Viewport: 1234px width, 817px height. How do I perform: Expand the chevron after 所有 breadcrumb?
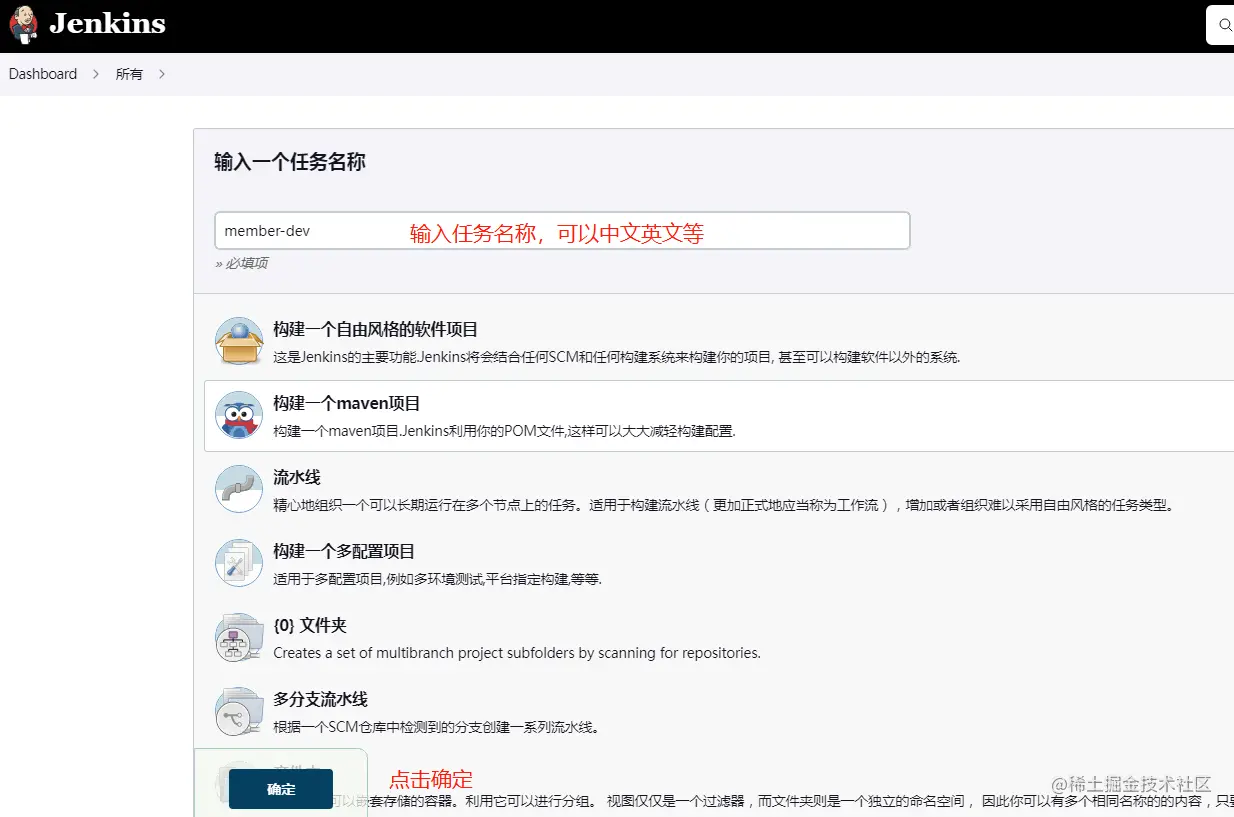coord(162,74)
